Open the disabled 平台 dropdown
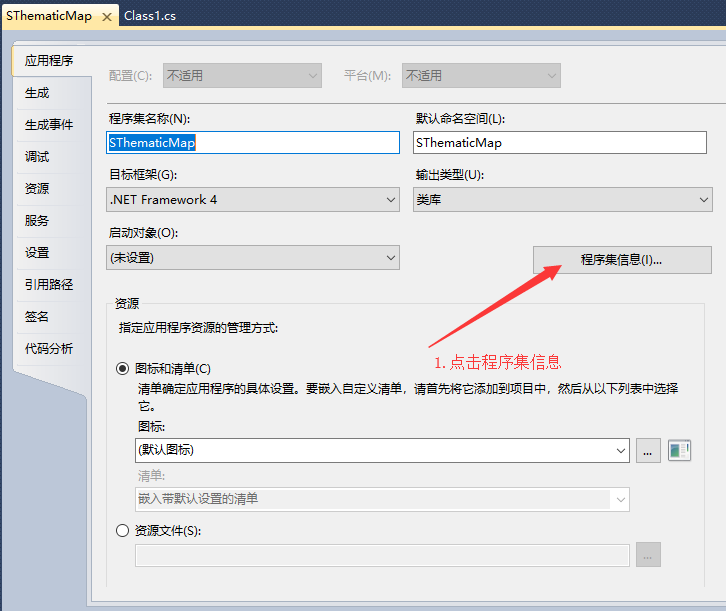This screenshot has width=726, height=611. (x=481, y=75)
